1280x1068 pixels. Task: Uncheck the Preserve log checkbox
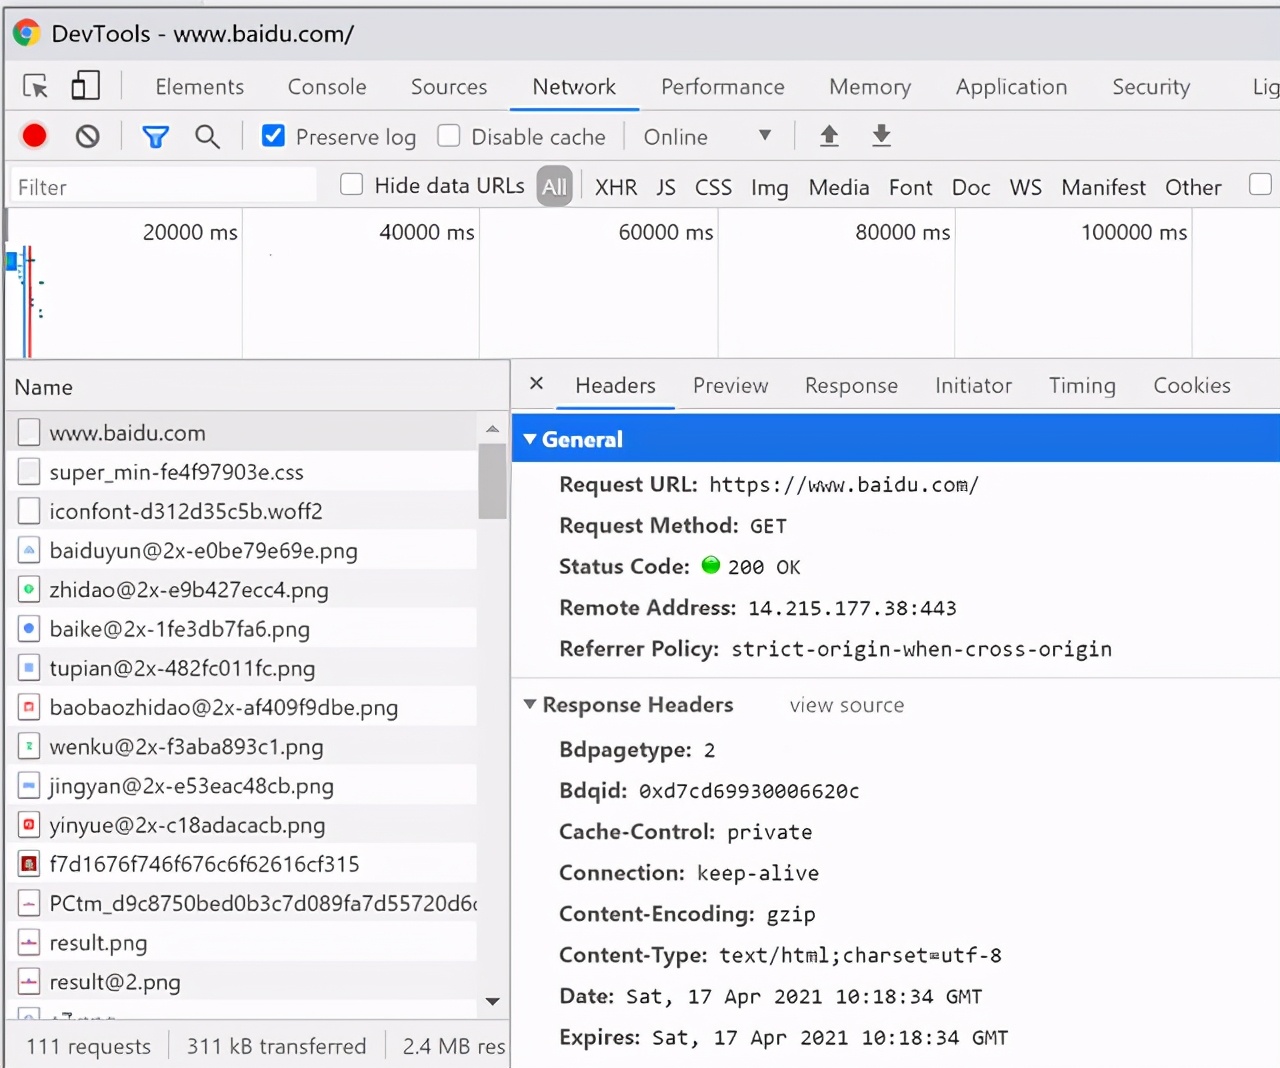[x=273, y=136]
